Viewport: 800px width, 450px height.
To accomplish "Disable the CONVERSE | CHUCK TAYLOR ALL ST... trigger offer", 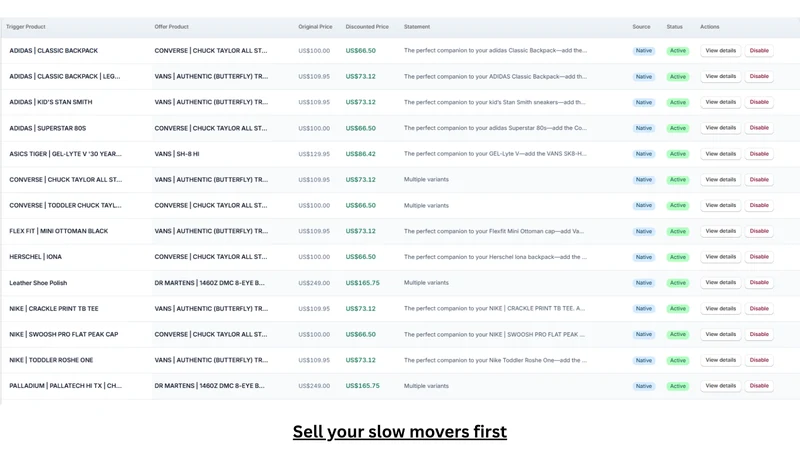I will click(x=759, y=180).
